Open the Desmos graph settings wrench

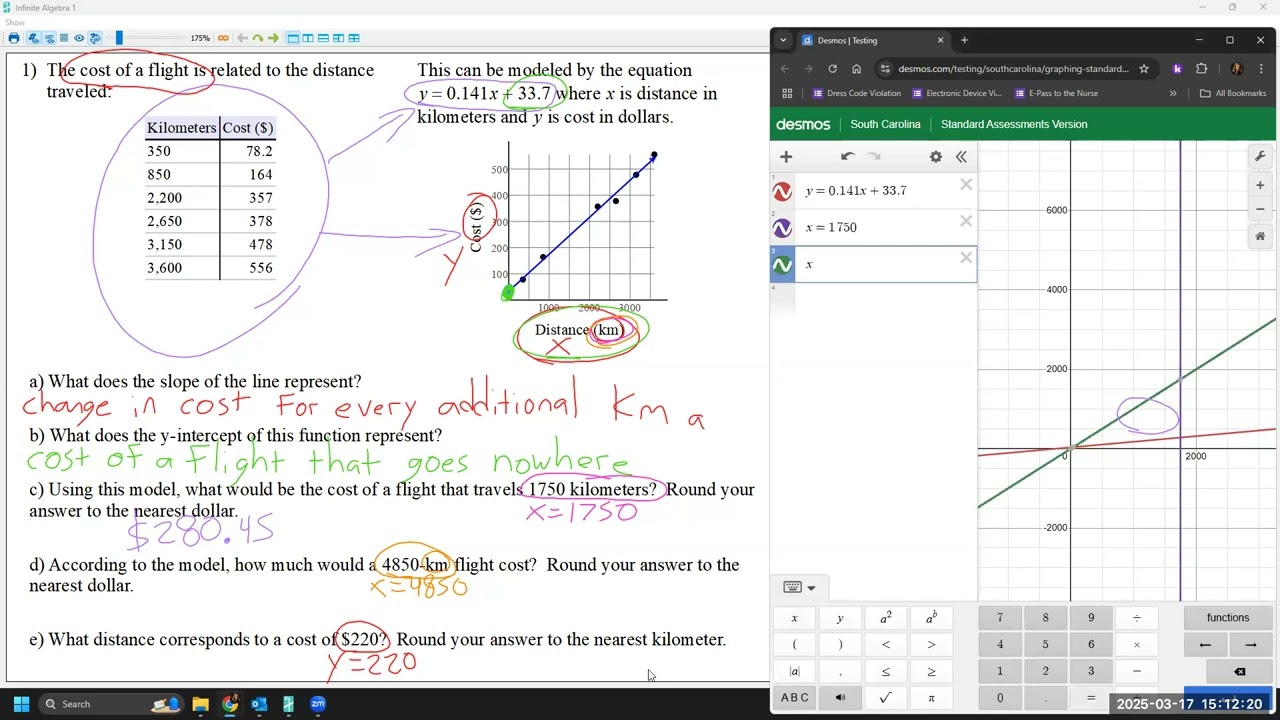[x=1260, y=157]
